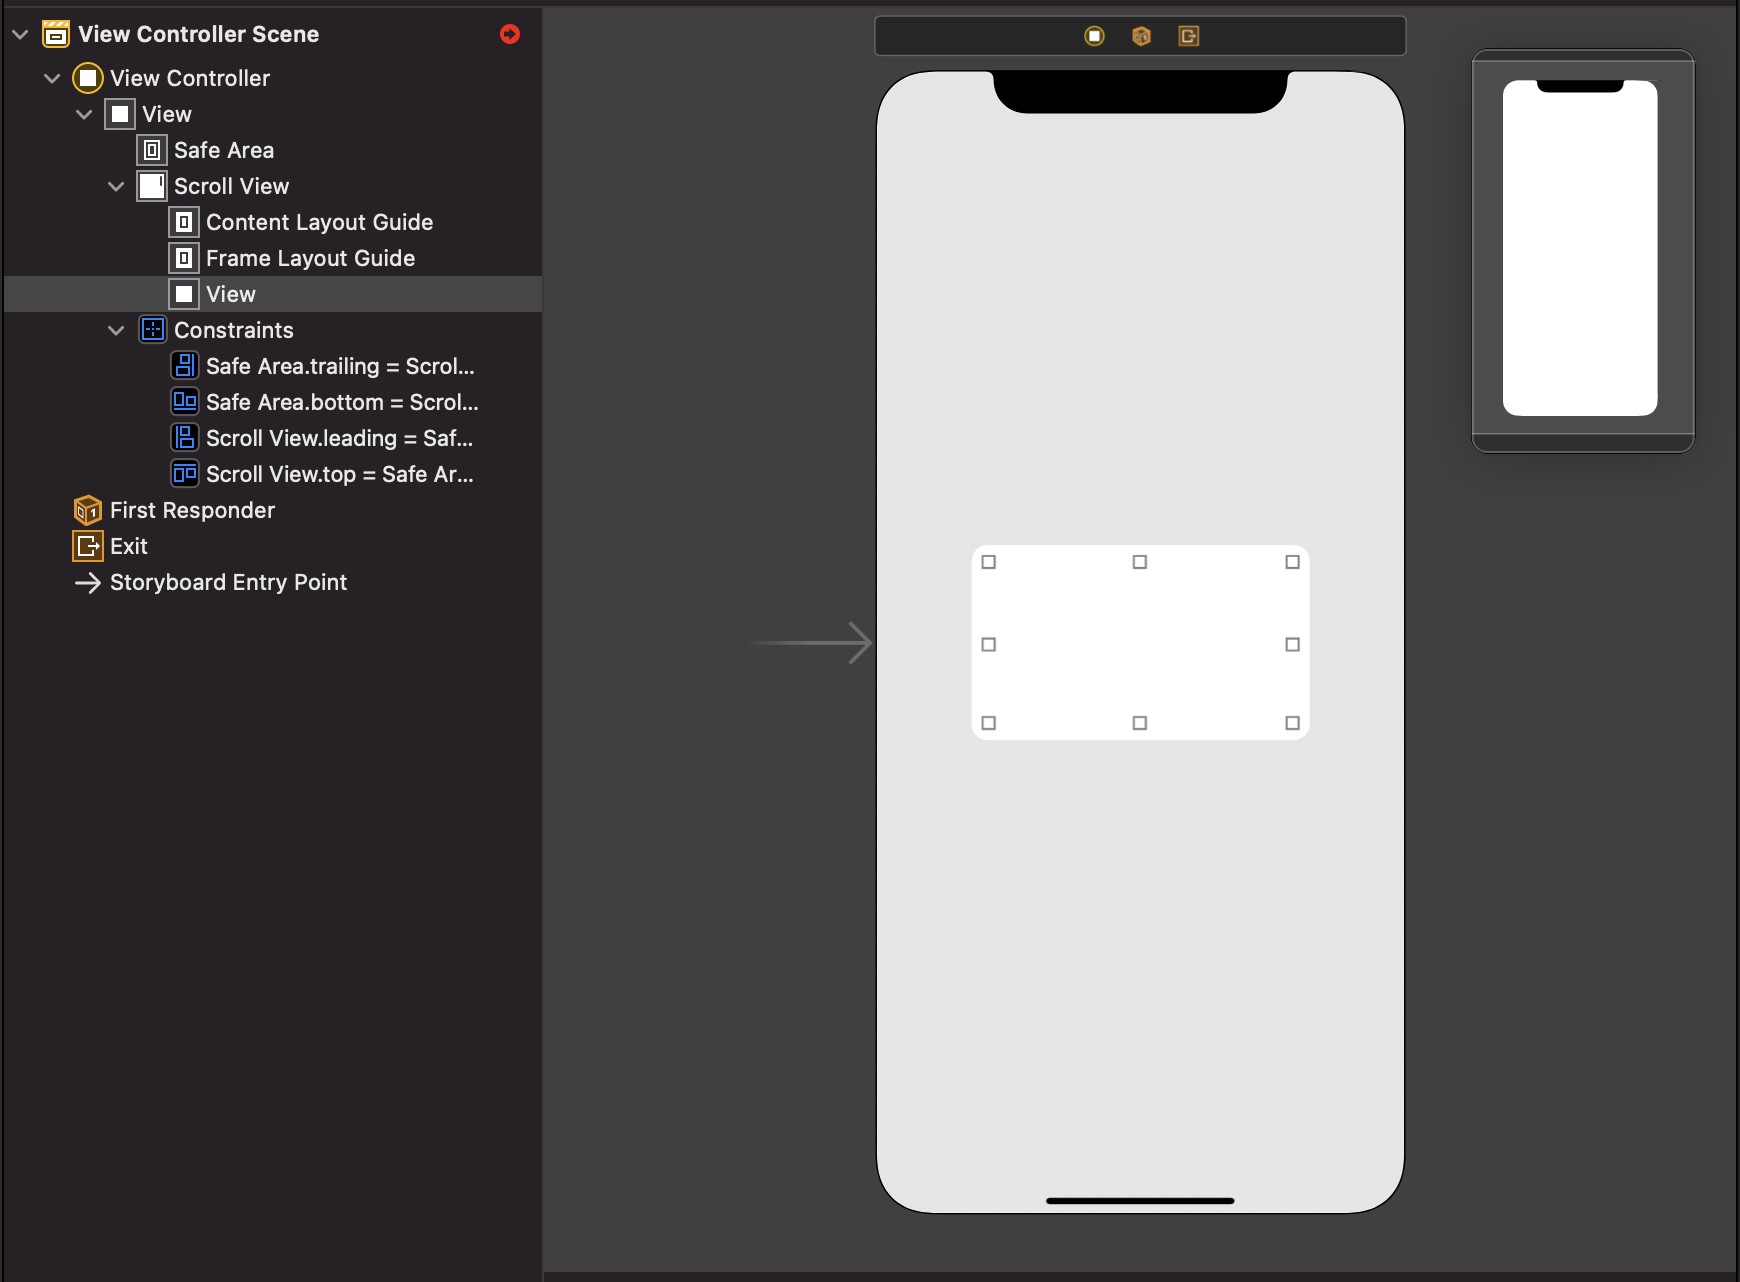Screen dimensions: 1740x1282
Task: Click the storyboard entry arrow on canvas
Action: coord(810,643)
